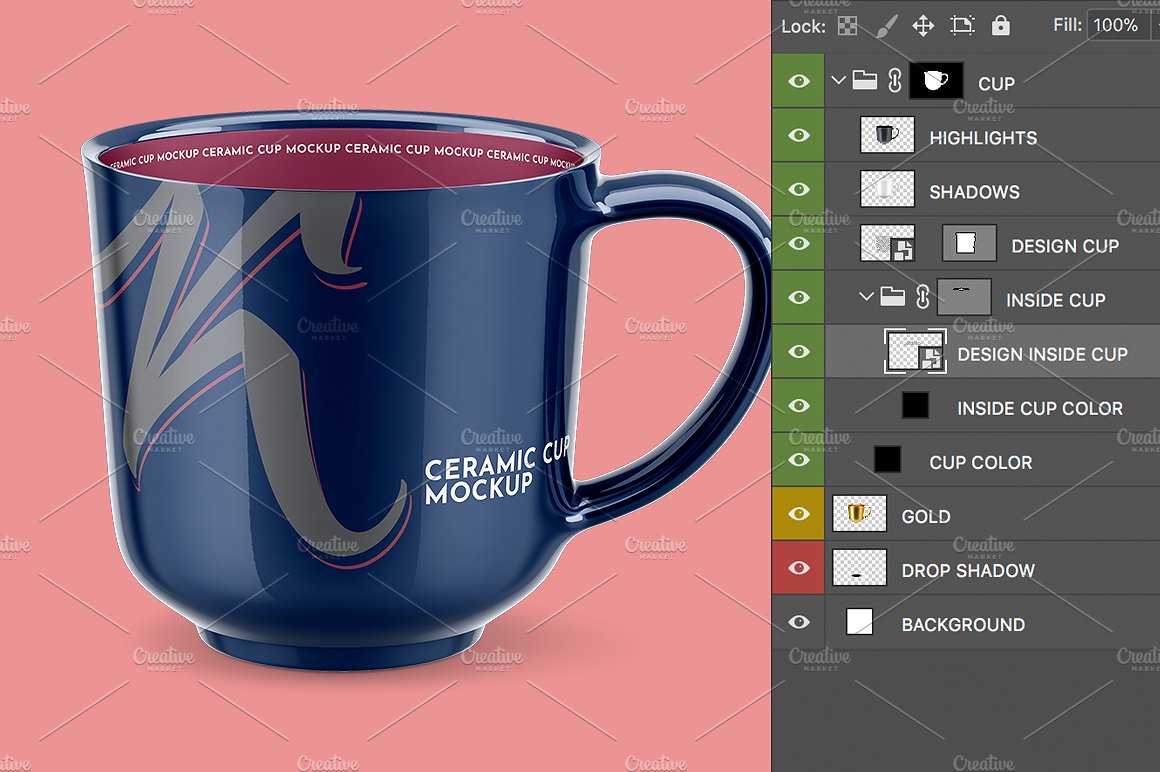Open the DESIGN CUP smart object thumbnail
Screen dimensions: 1160x772
point(968,243)
